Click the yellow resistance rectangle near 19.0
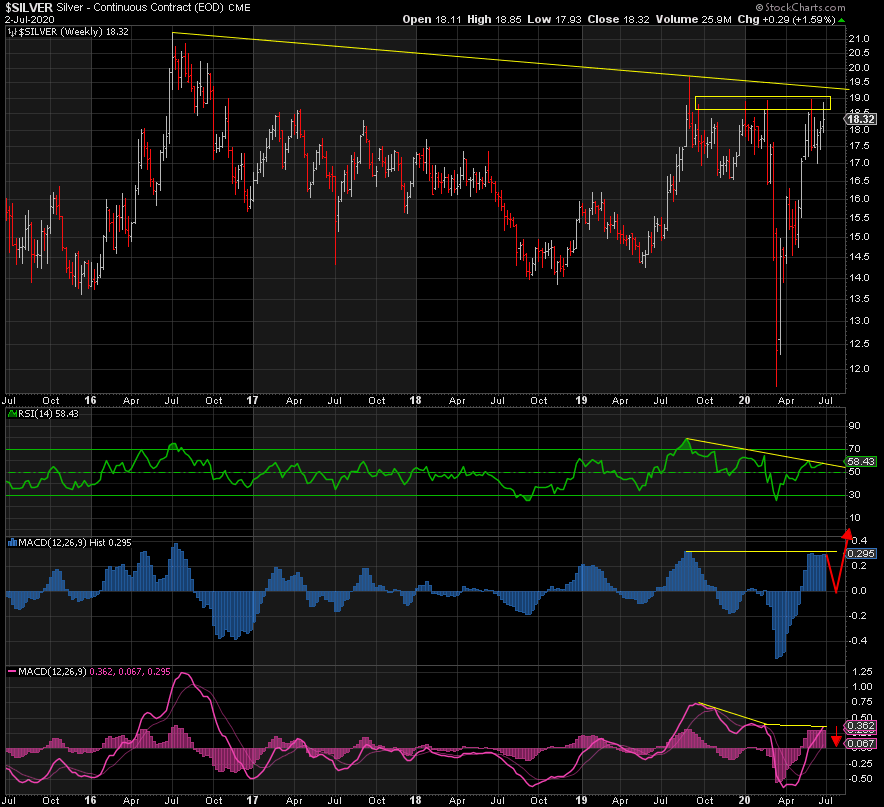This screenshot has height=807, width=884. coord(762,102)
